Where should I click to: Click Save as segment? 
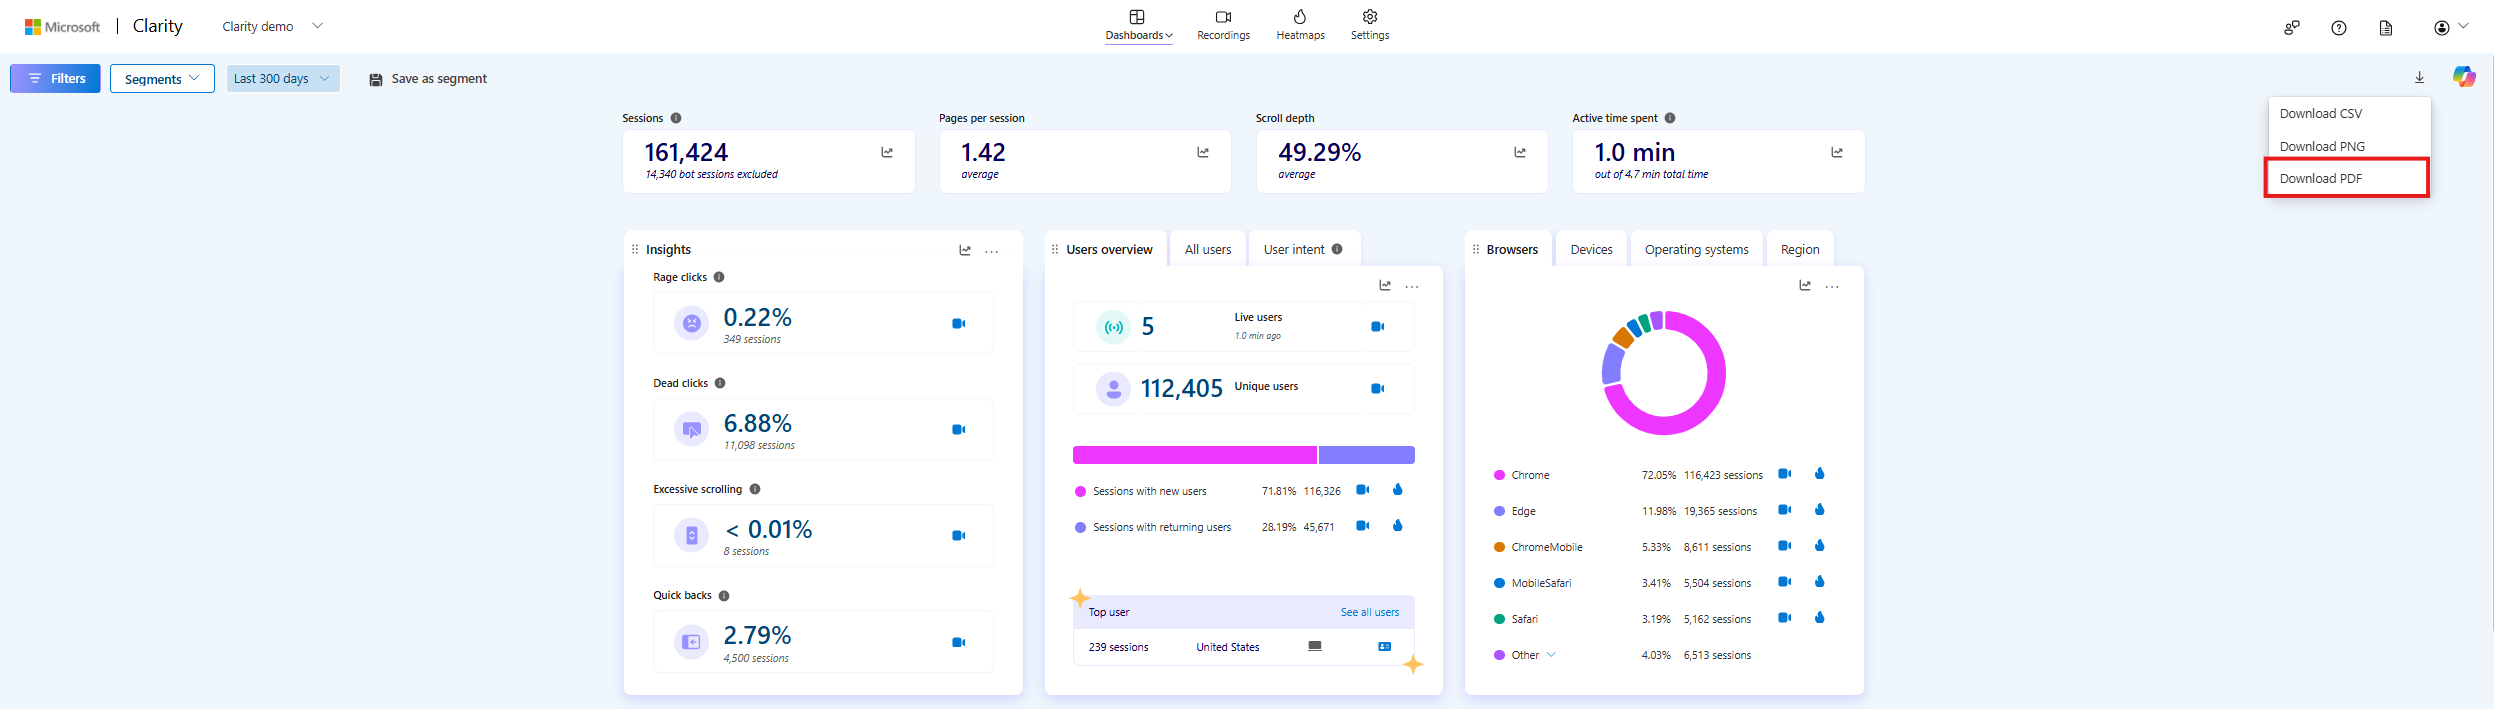coord(428,79)
